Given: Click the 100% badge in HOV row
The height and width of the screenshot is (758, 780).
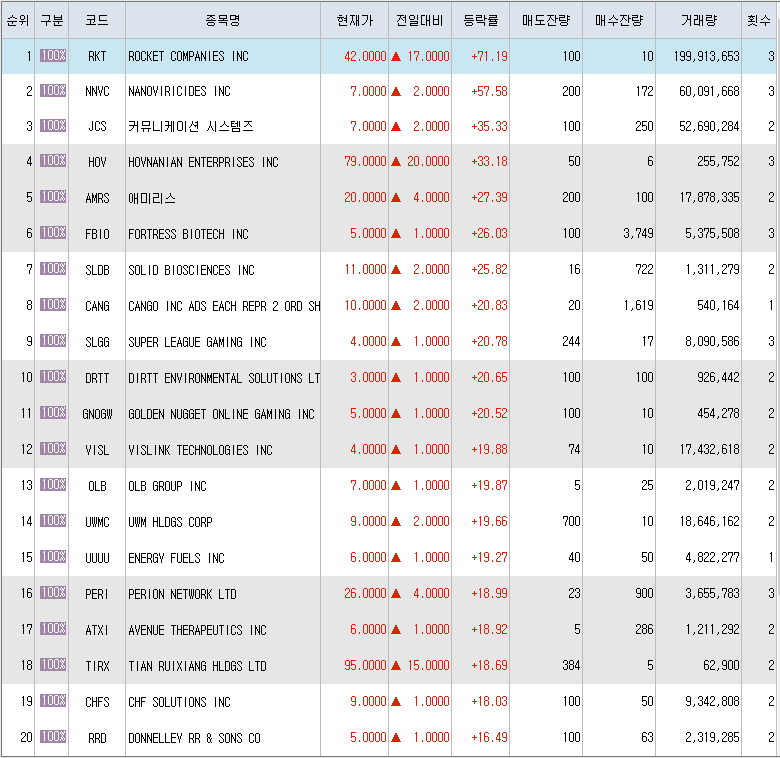Looking at the screenshot, I should (53, 161).
